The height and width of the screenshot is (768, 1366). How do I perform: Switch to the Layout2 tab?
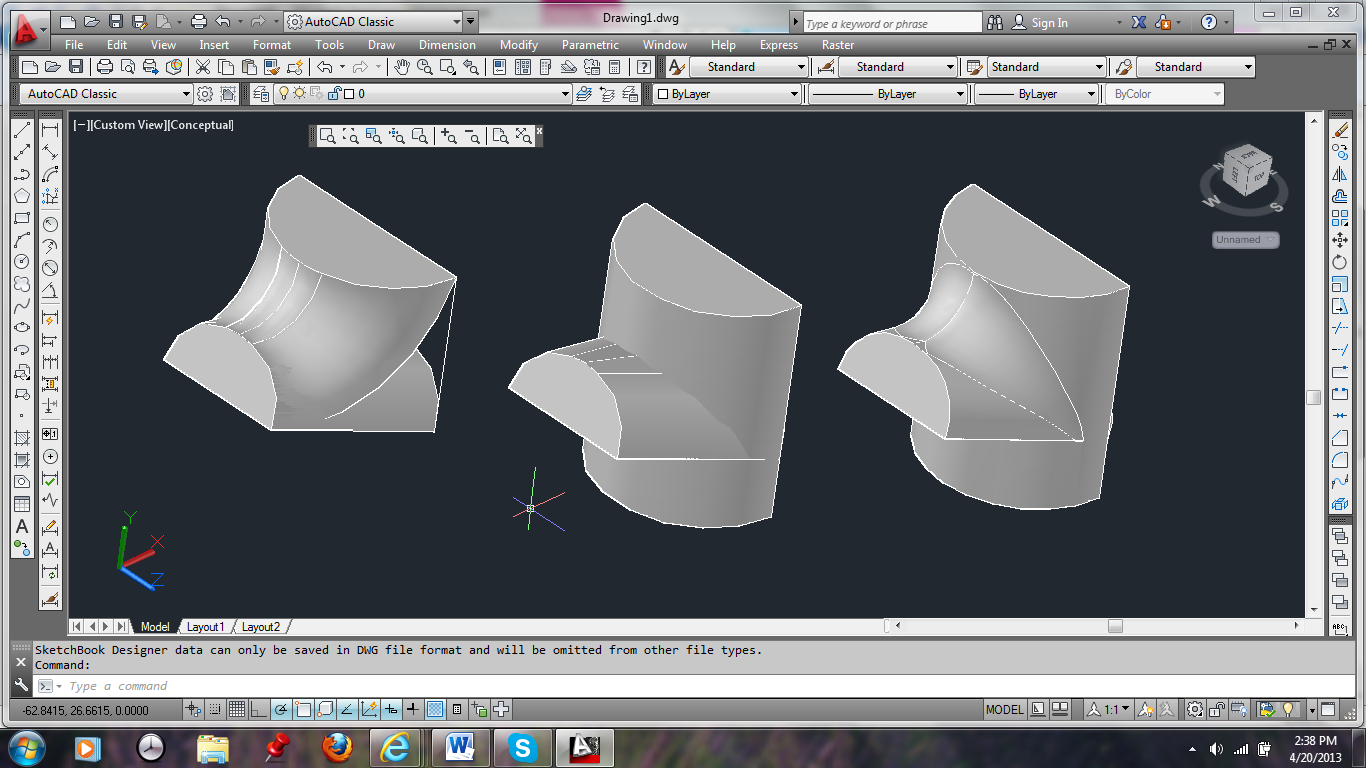[261, 627]
